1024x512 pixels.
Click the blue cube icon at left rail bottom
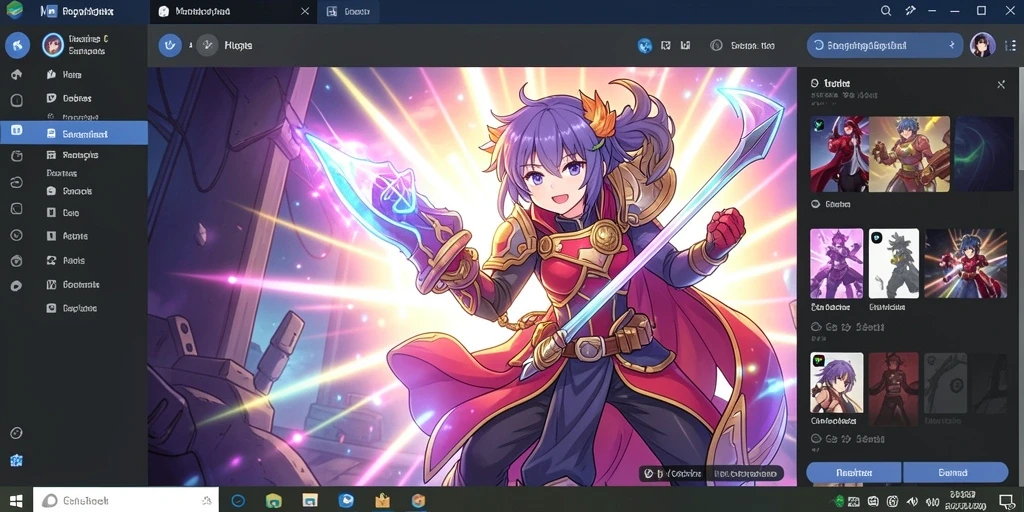tap(17, 460)
